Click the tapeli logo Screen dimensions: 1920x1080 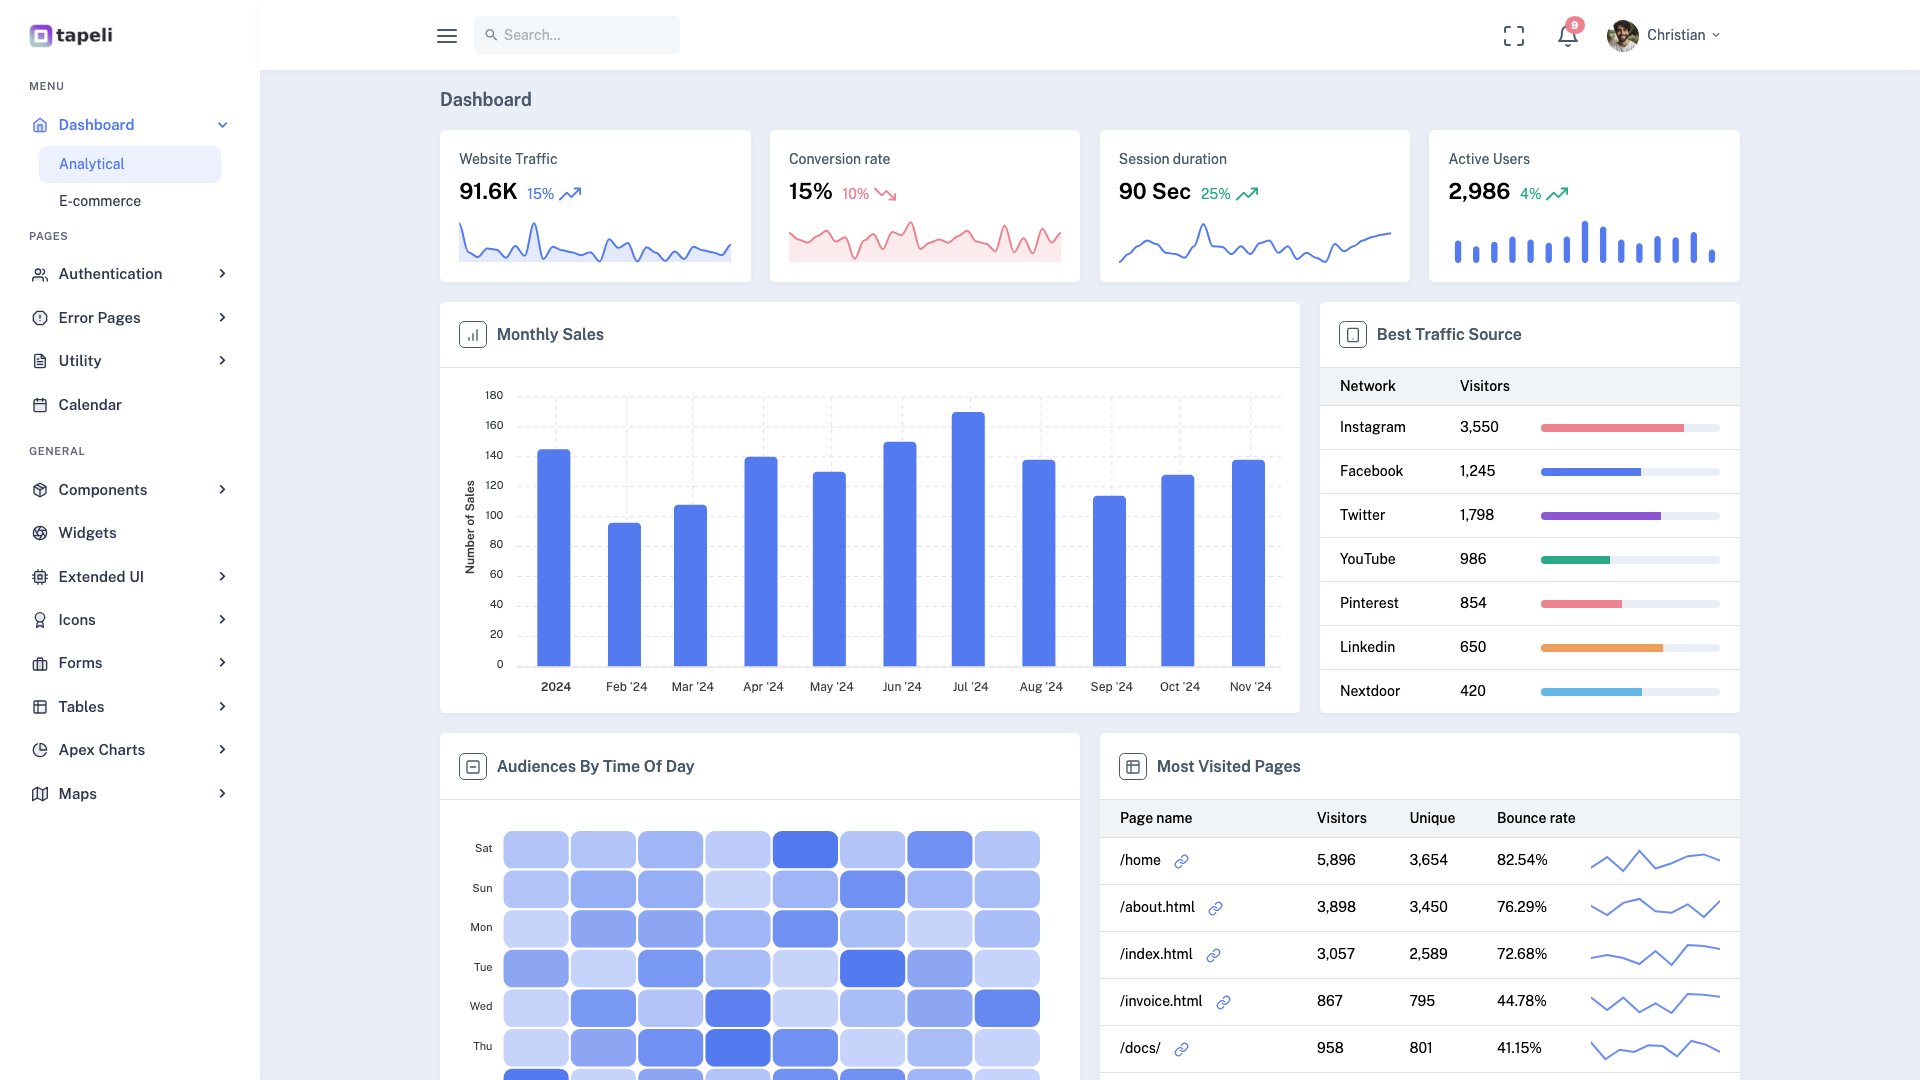(70, 35)
